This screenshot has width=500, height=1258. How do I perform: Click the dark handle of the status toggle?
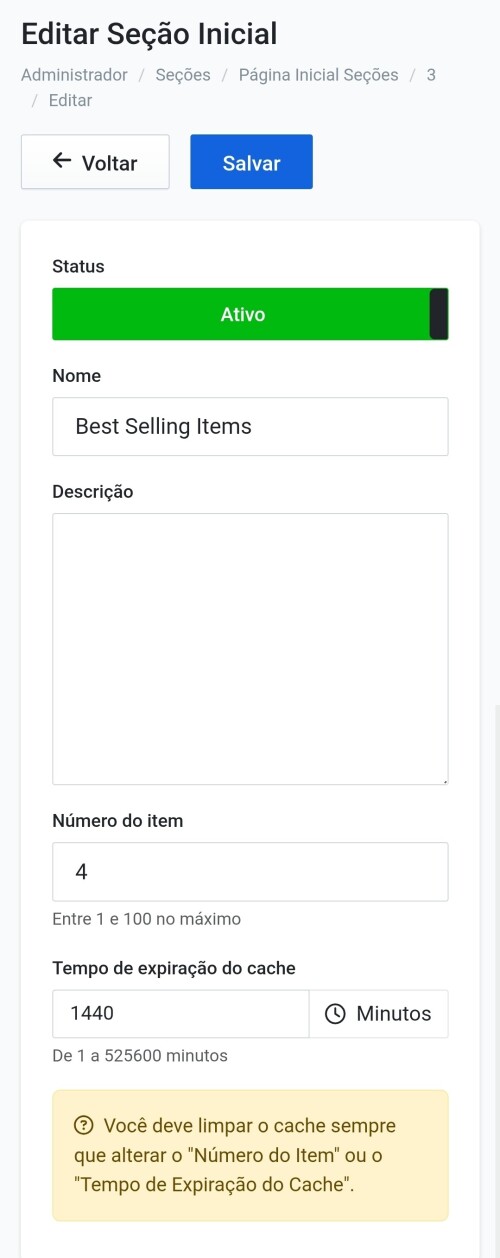(x=438, y=314)
